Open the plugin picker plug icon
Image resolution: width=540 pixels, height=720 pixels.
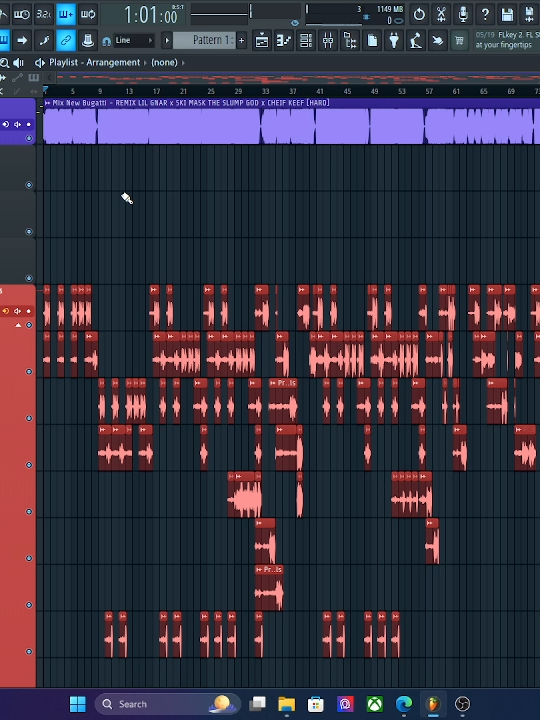pos(394,41)
